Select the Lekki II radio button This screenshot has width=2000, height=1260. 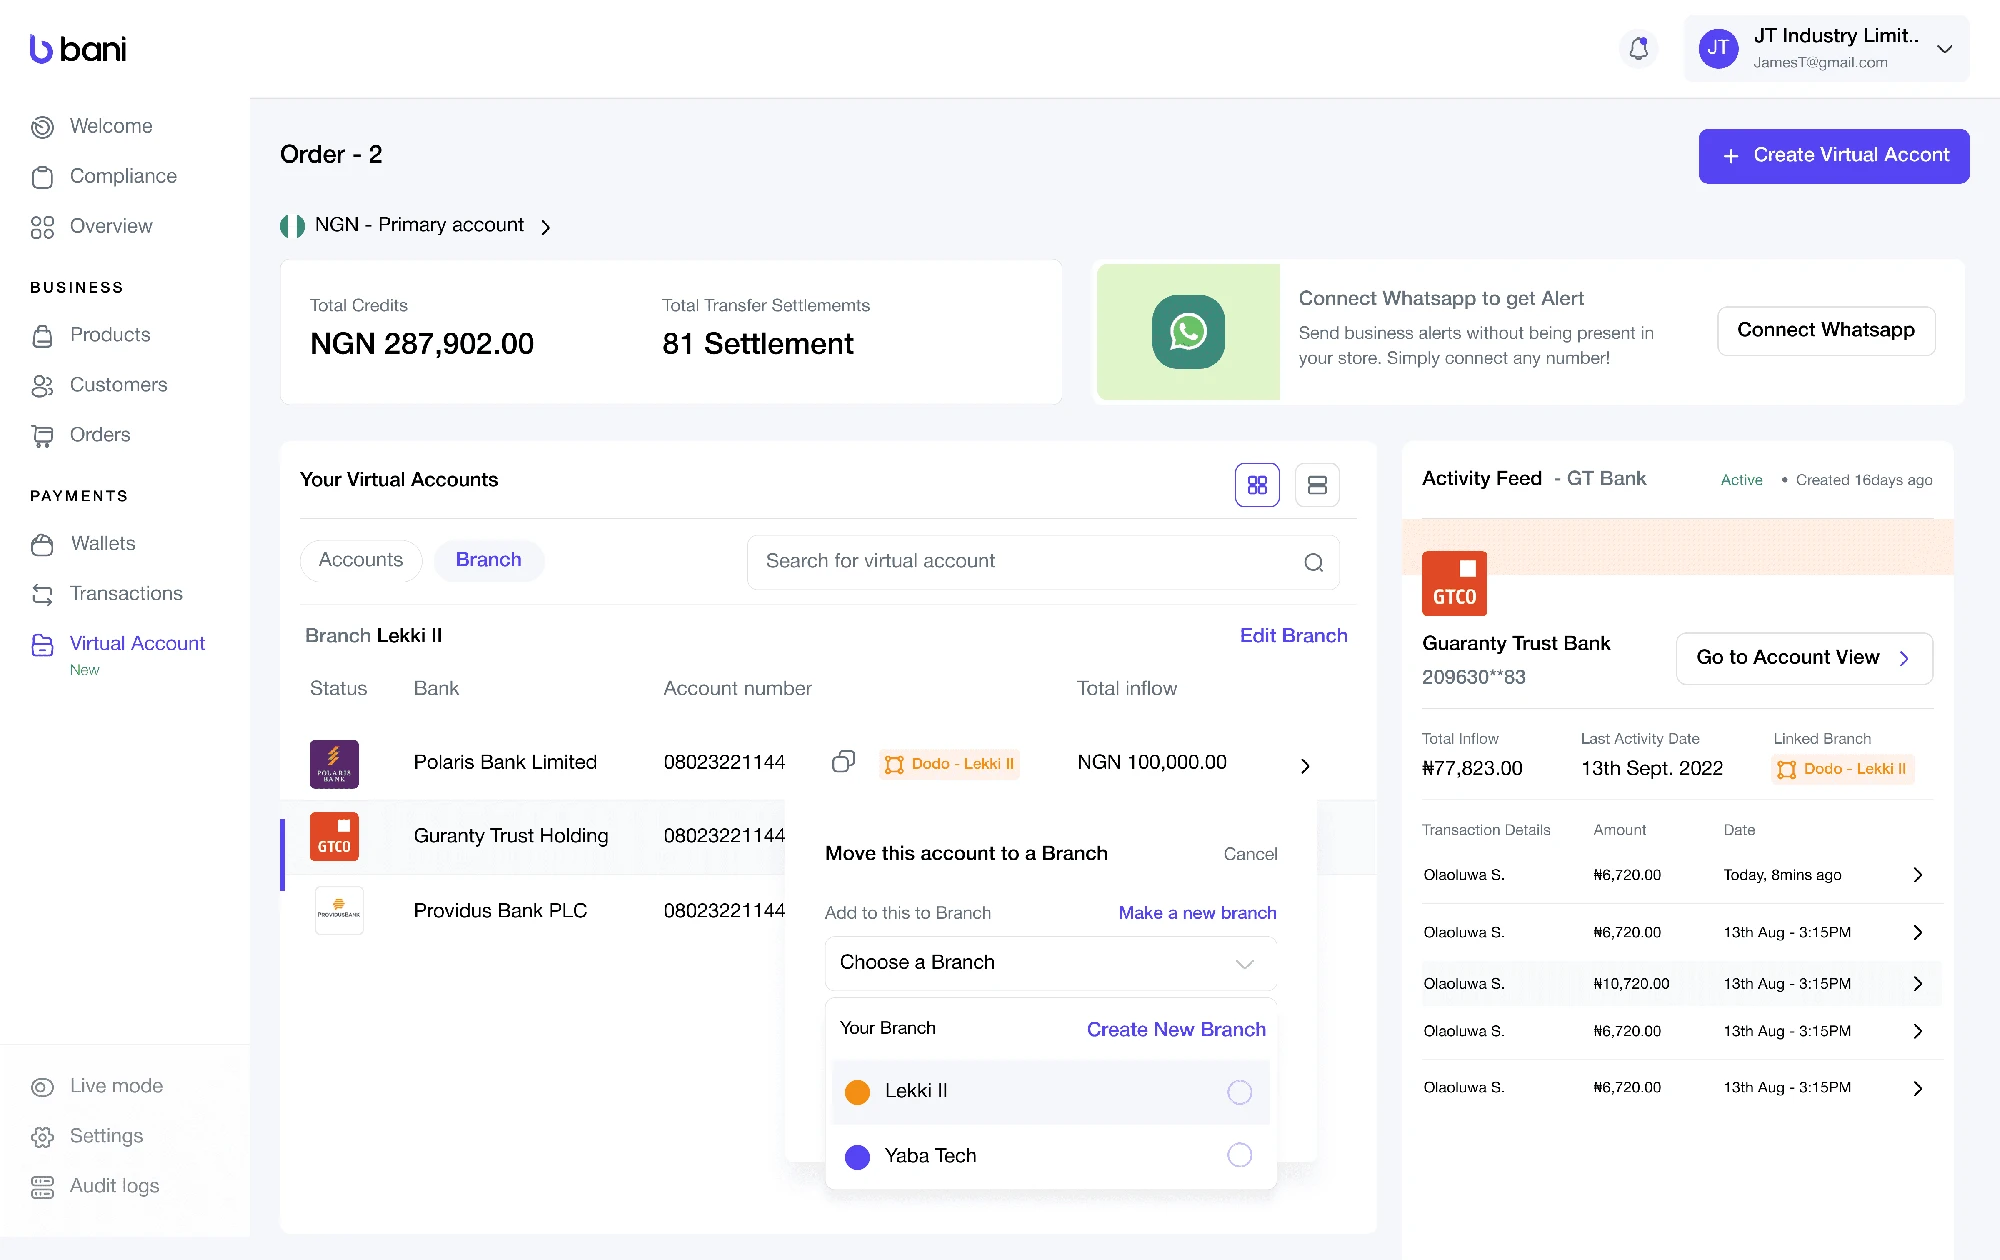tap(1239, 1092)
